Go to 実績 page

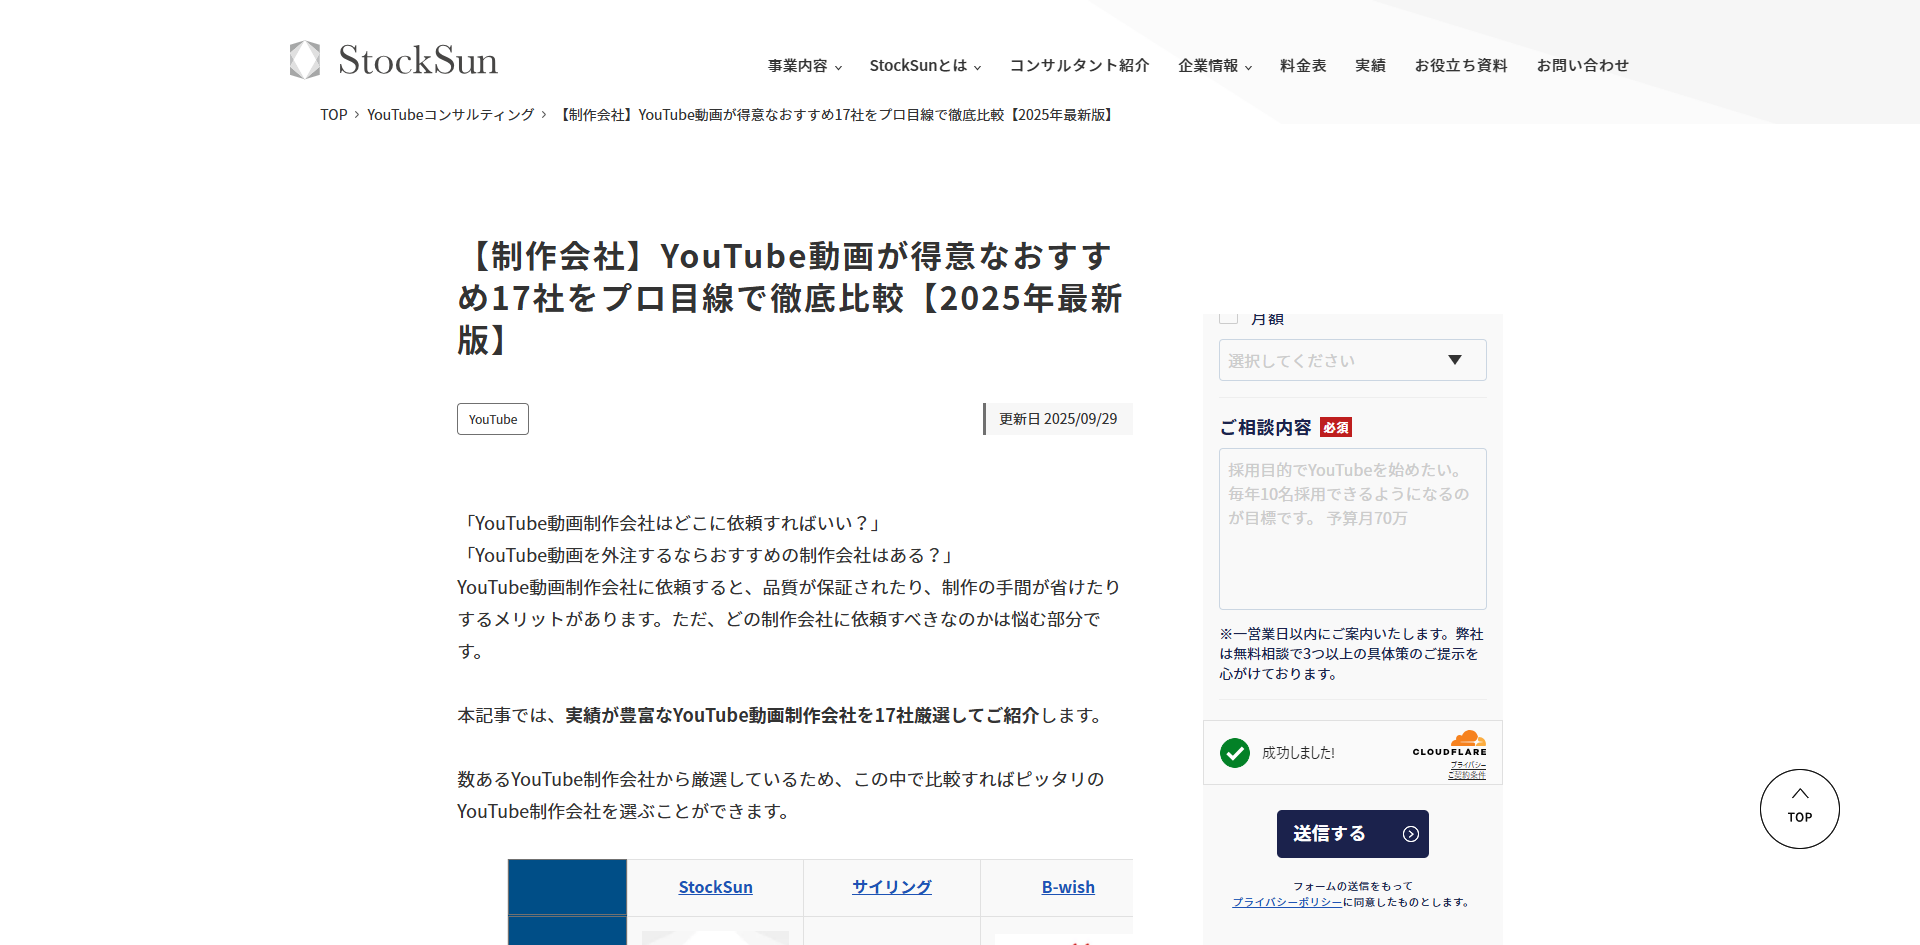1370,66
